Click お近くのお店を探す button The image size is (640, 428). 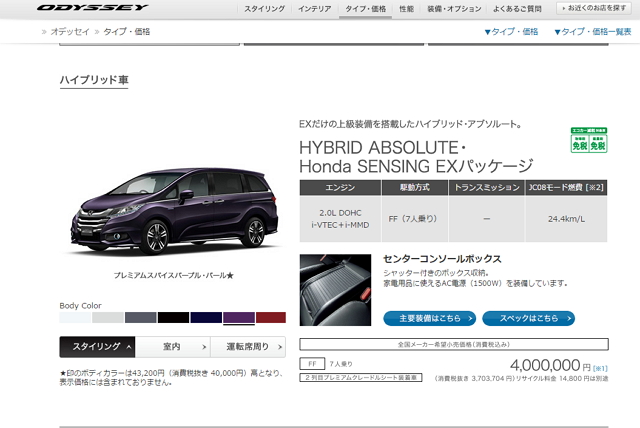click(x=594, y=8)
